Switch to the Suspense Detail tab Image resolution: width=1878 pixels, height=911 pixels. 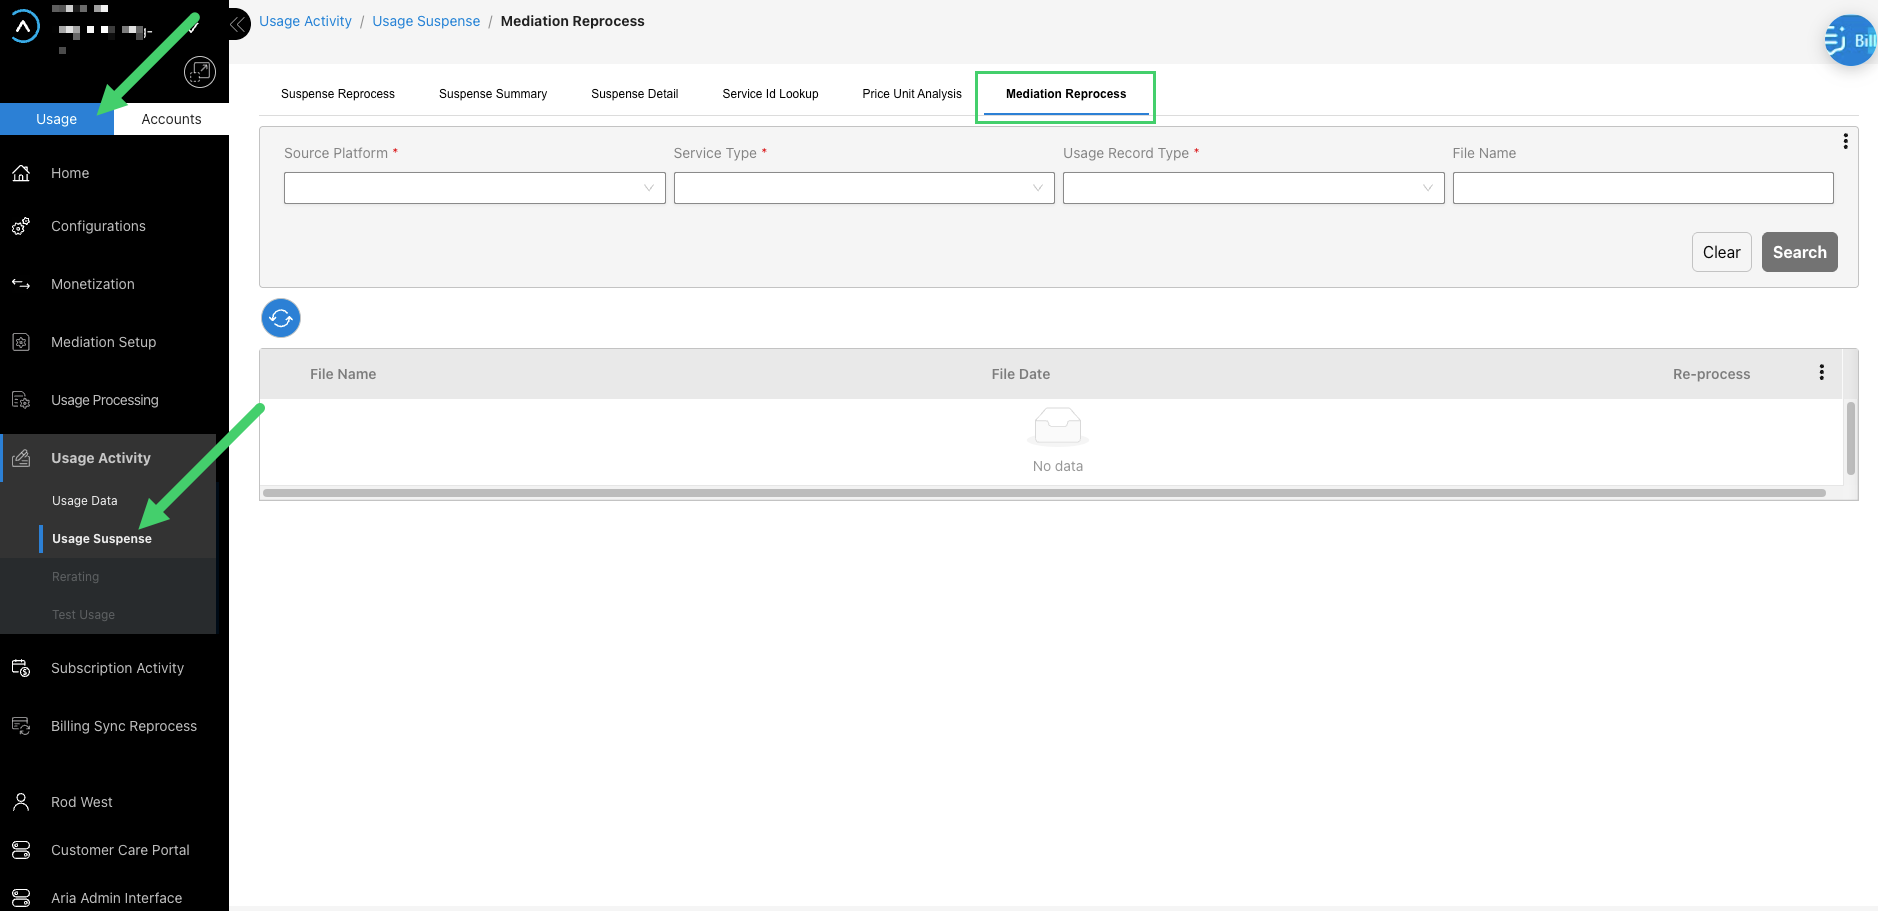click(635, 94)
